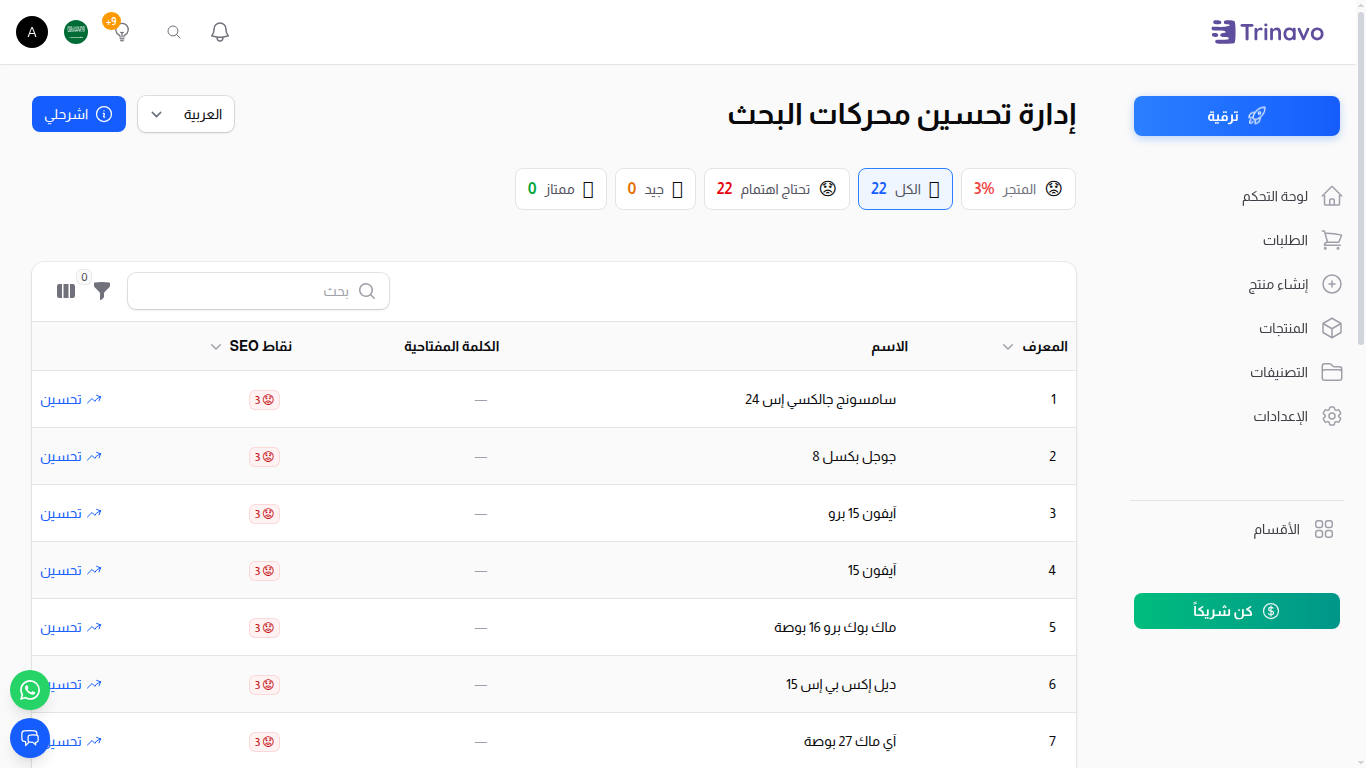Open the user avatar labeled A
The width and height of the screenshot is (1366, 768).
pyautogui.click(x=32, y=32)
